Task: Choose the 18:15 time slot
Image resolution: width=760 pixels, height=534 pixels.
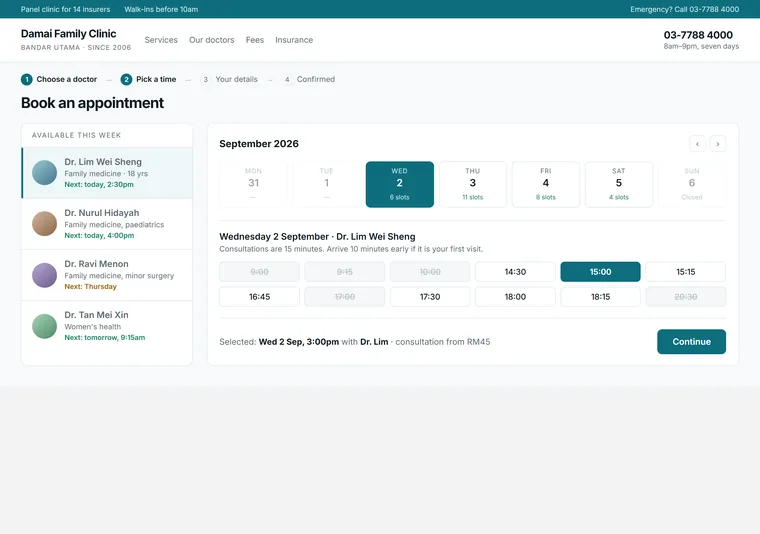Action: pyautogui.click(x=601, y=297)
